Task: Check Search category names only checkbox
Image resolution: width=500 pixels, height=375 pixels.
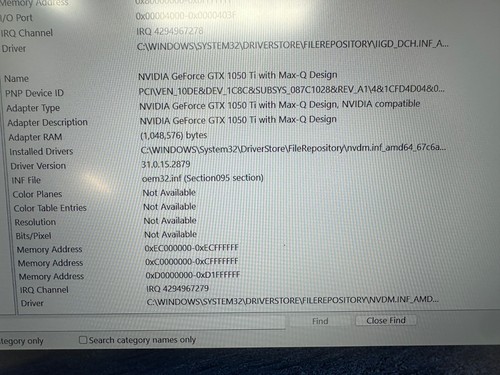Action: 83,340
